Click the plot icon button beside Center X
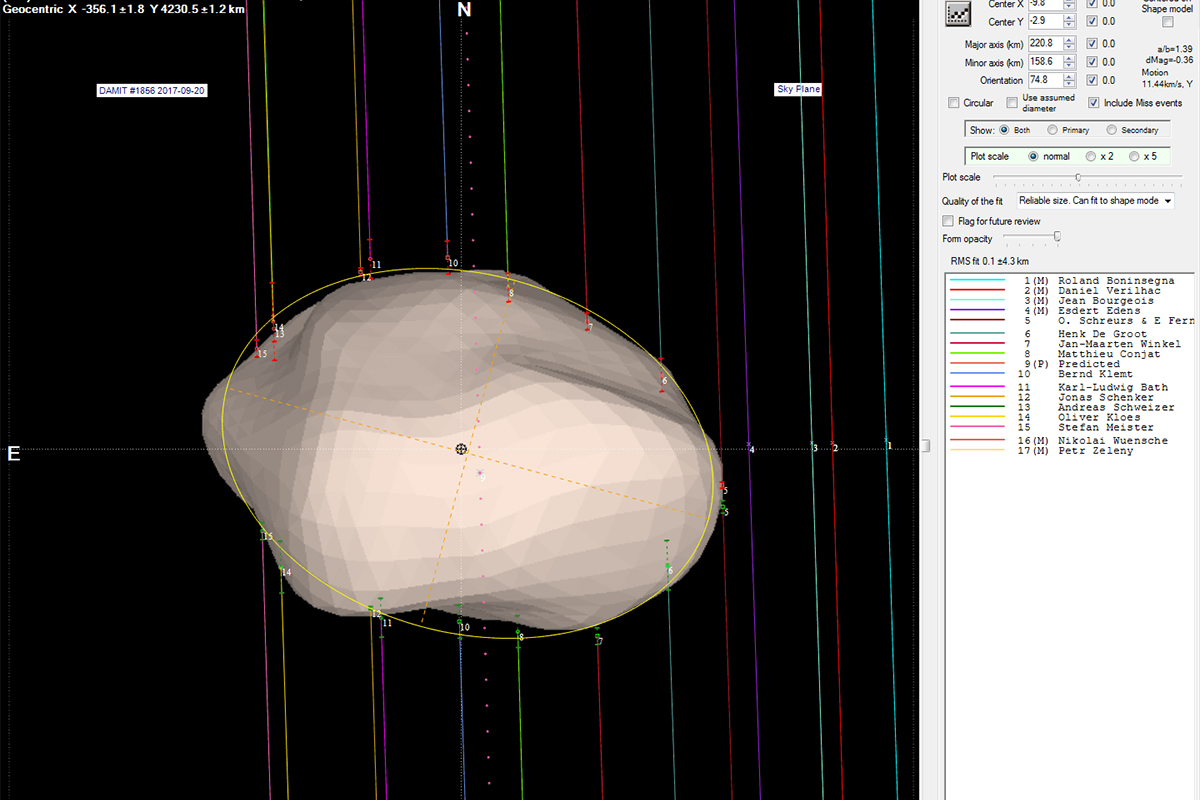The width and height of the screenshot is (1200, 800). pos(959,12)
